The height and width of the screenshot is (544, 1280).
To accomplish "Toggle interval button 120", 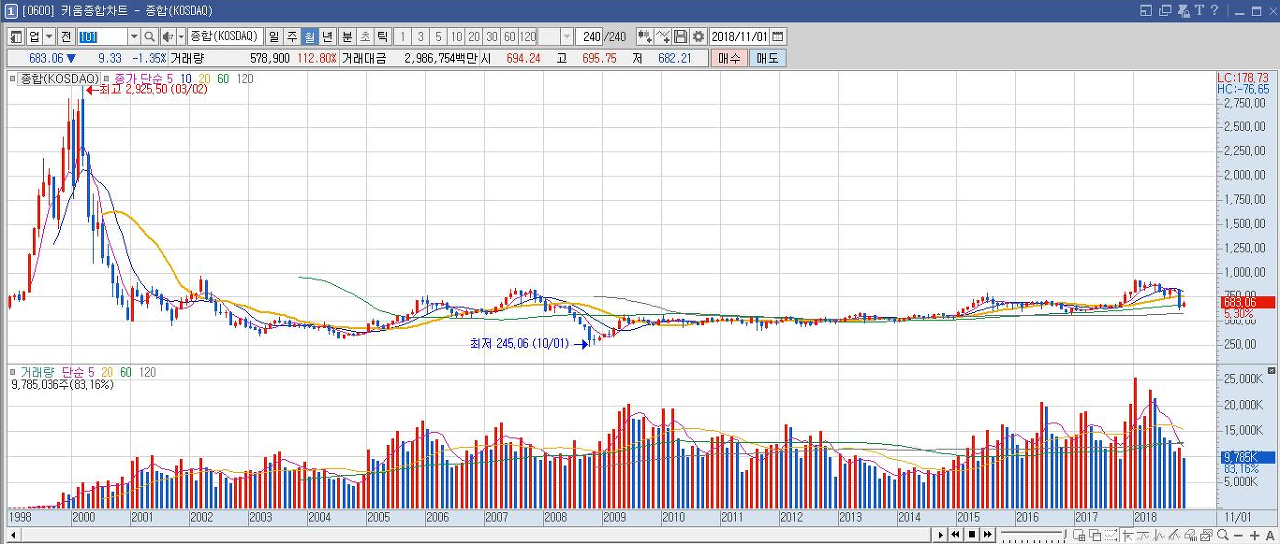I will pos(528,37).
